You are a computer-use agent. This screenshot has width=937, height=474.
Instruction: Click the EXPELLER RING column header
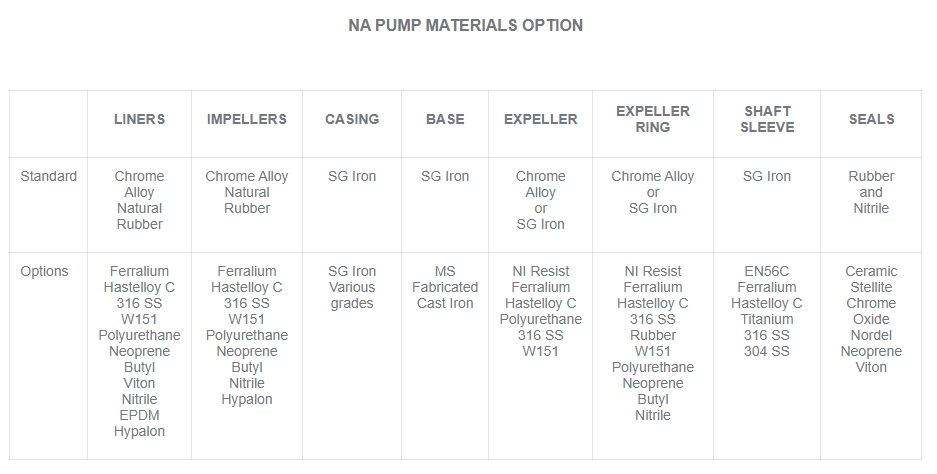coord(653,119)
